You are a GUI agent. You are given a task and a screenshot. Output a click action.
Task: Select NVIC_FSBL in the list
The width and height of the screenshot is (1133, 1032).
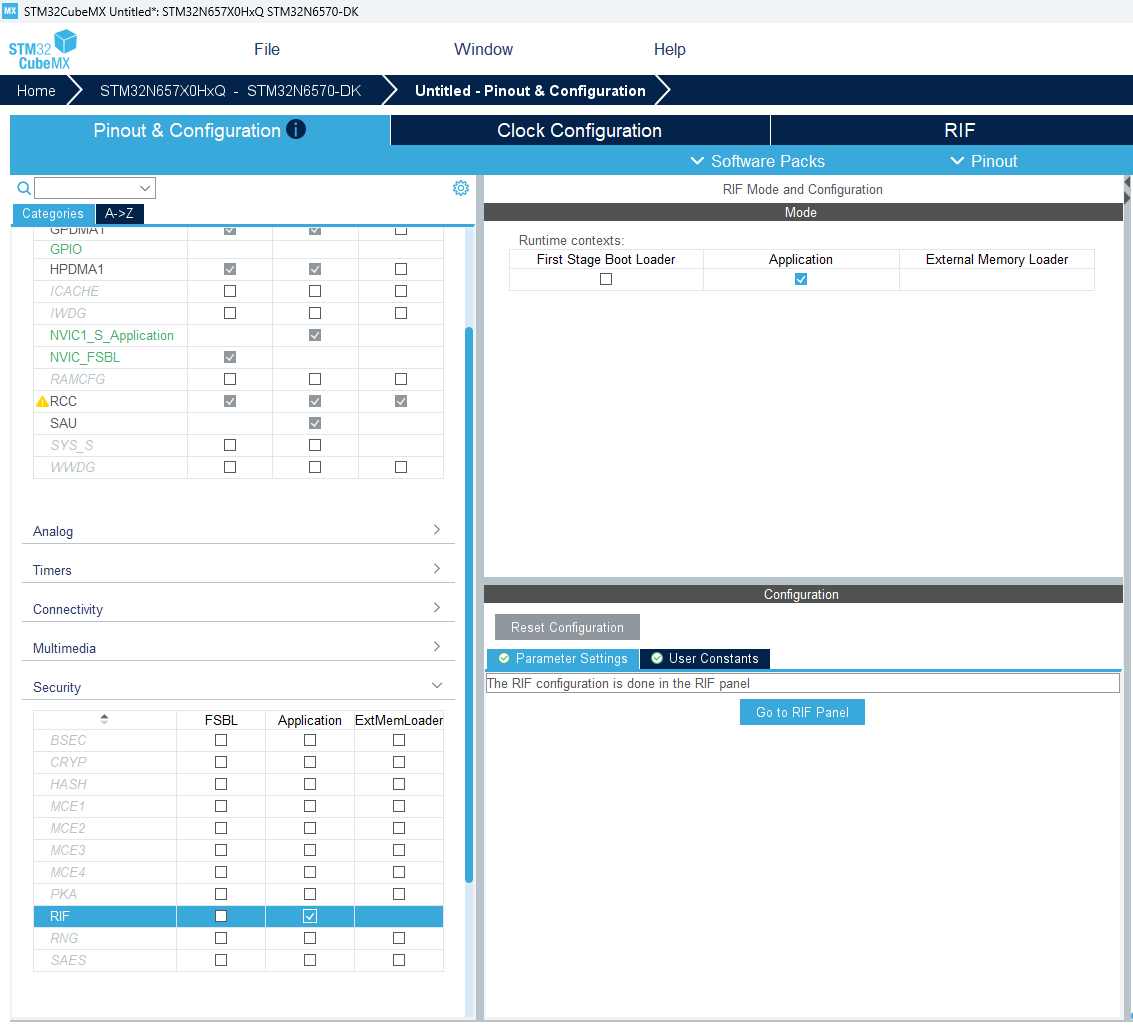[x=85, y=358]
